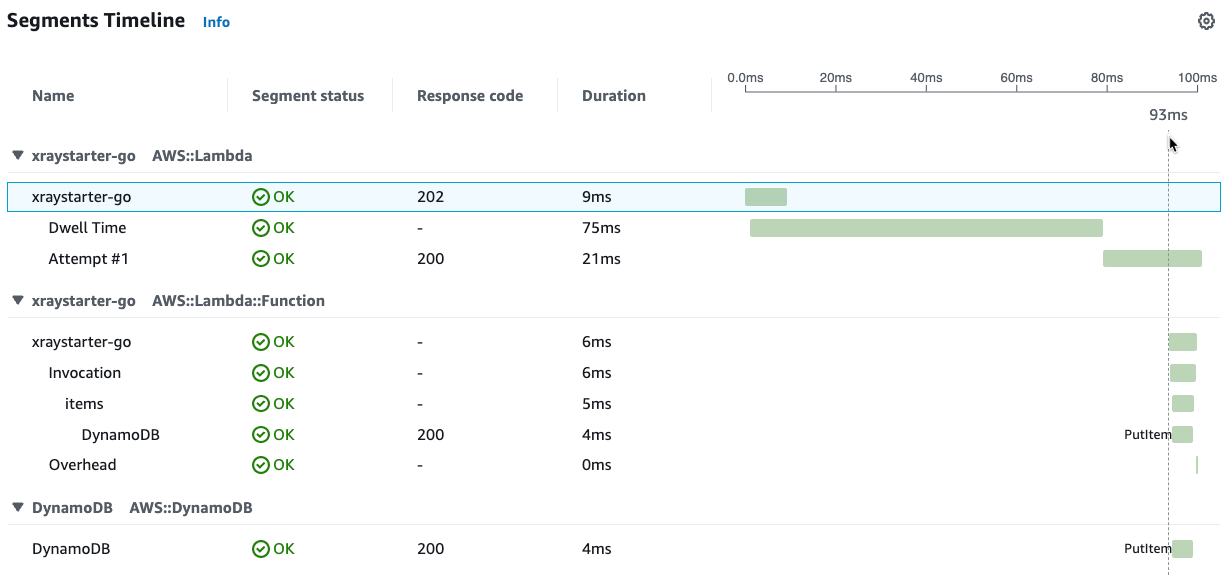This screenshot has height=575, width=1224.
Task: Click OK status icon in Invocation row
Action: pos(261,373)
